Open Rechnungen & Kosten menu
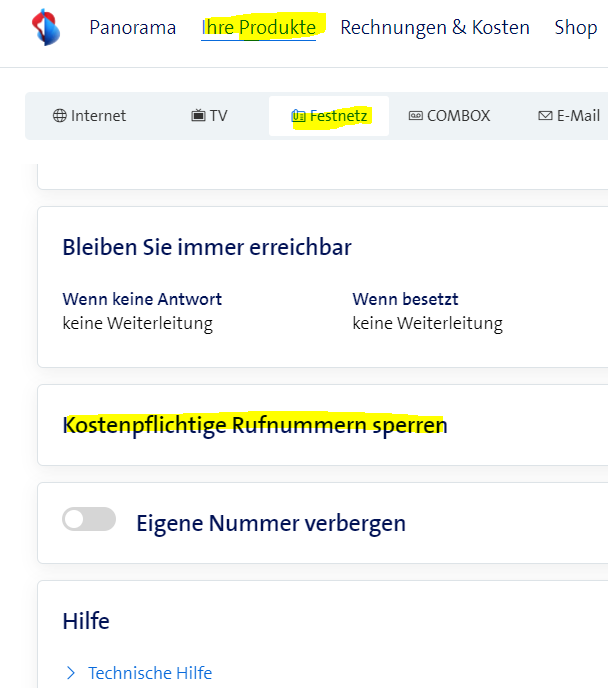The width and height of the screenshot is (608, 688). click(x=434, y=27)
